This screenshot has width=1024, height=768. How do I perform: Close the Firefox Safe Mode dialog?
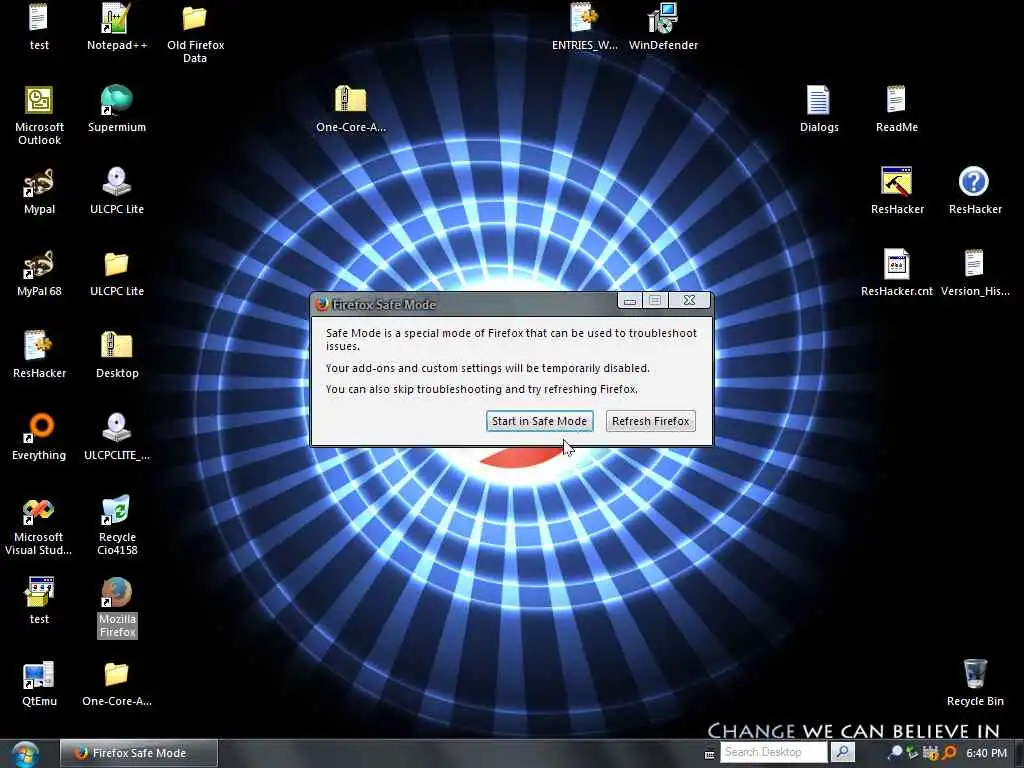pos(689,300)
